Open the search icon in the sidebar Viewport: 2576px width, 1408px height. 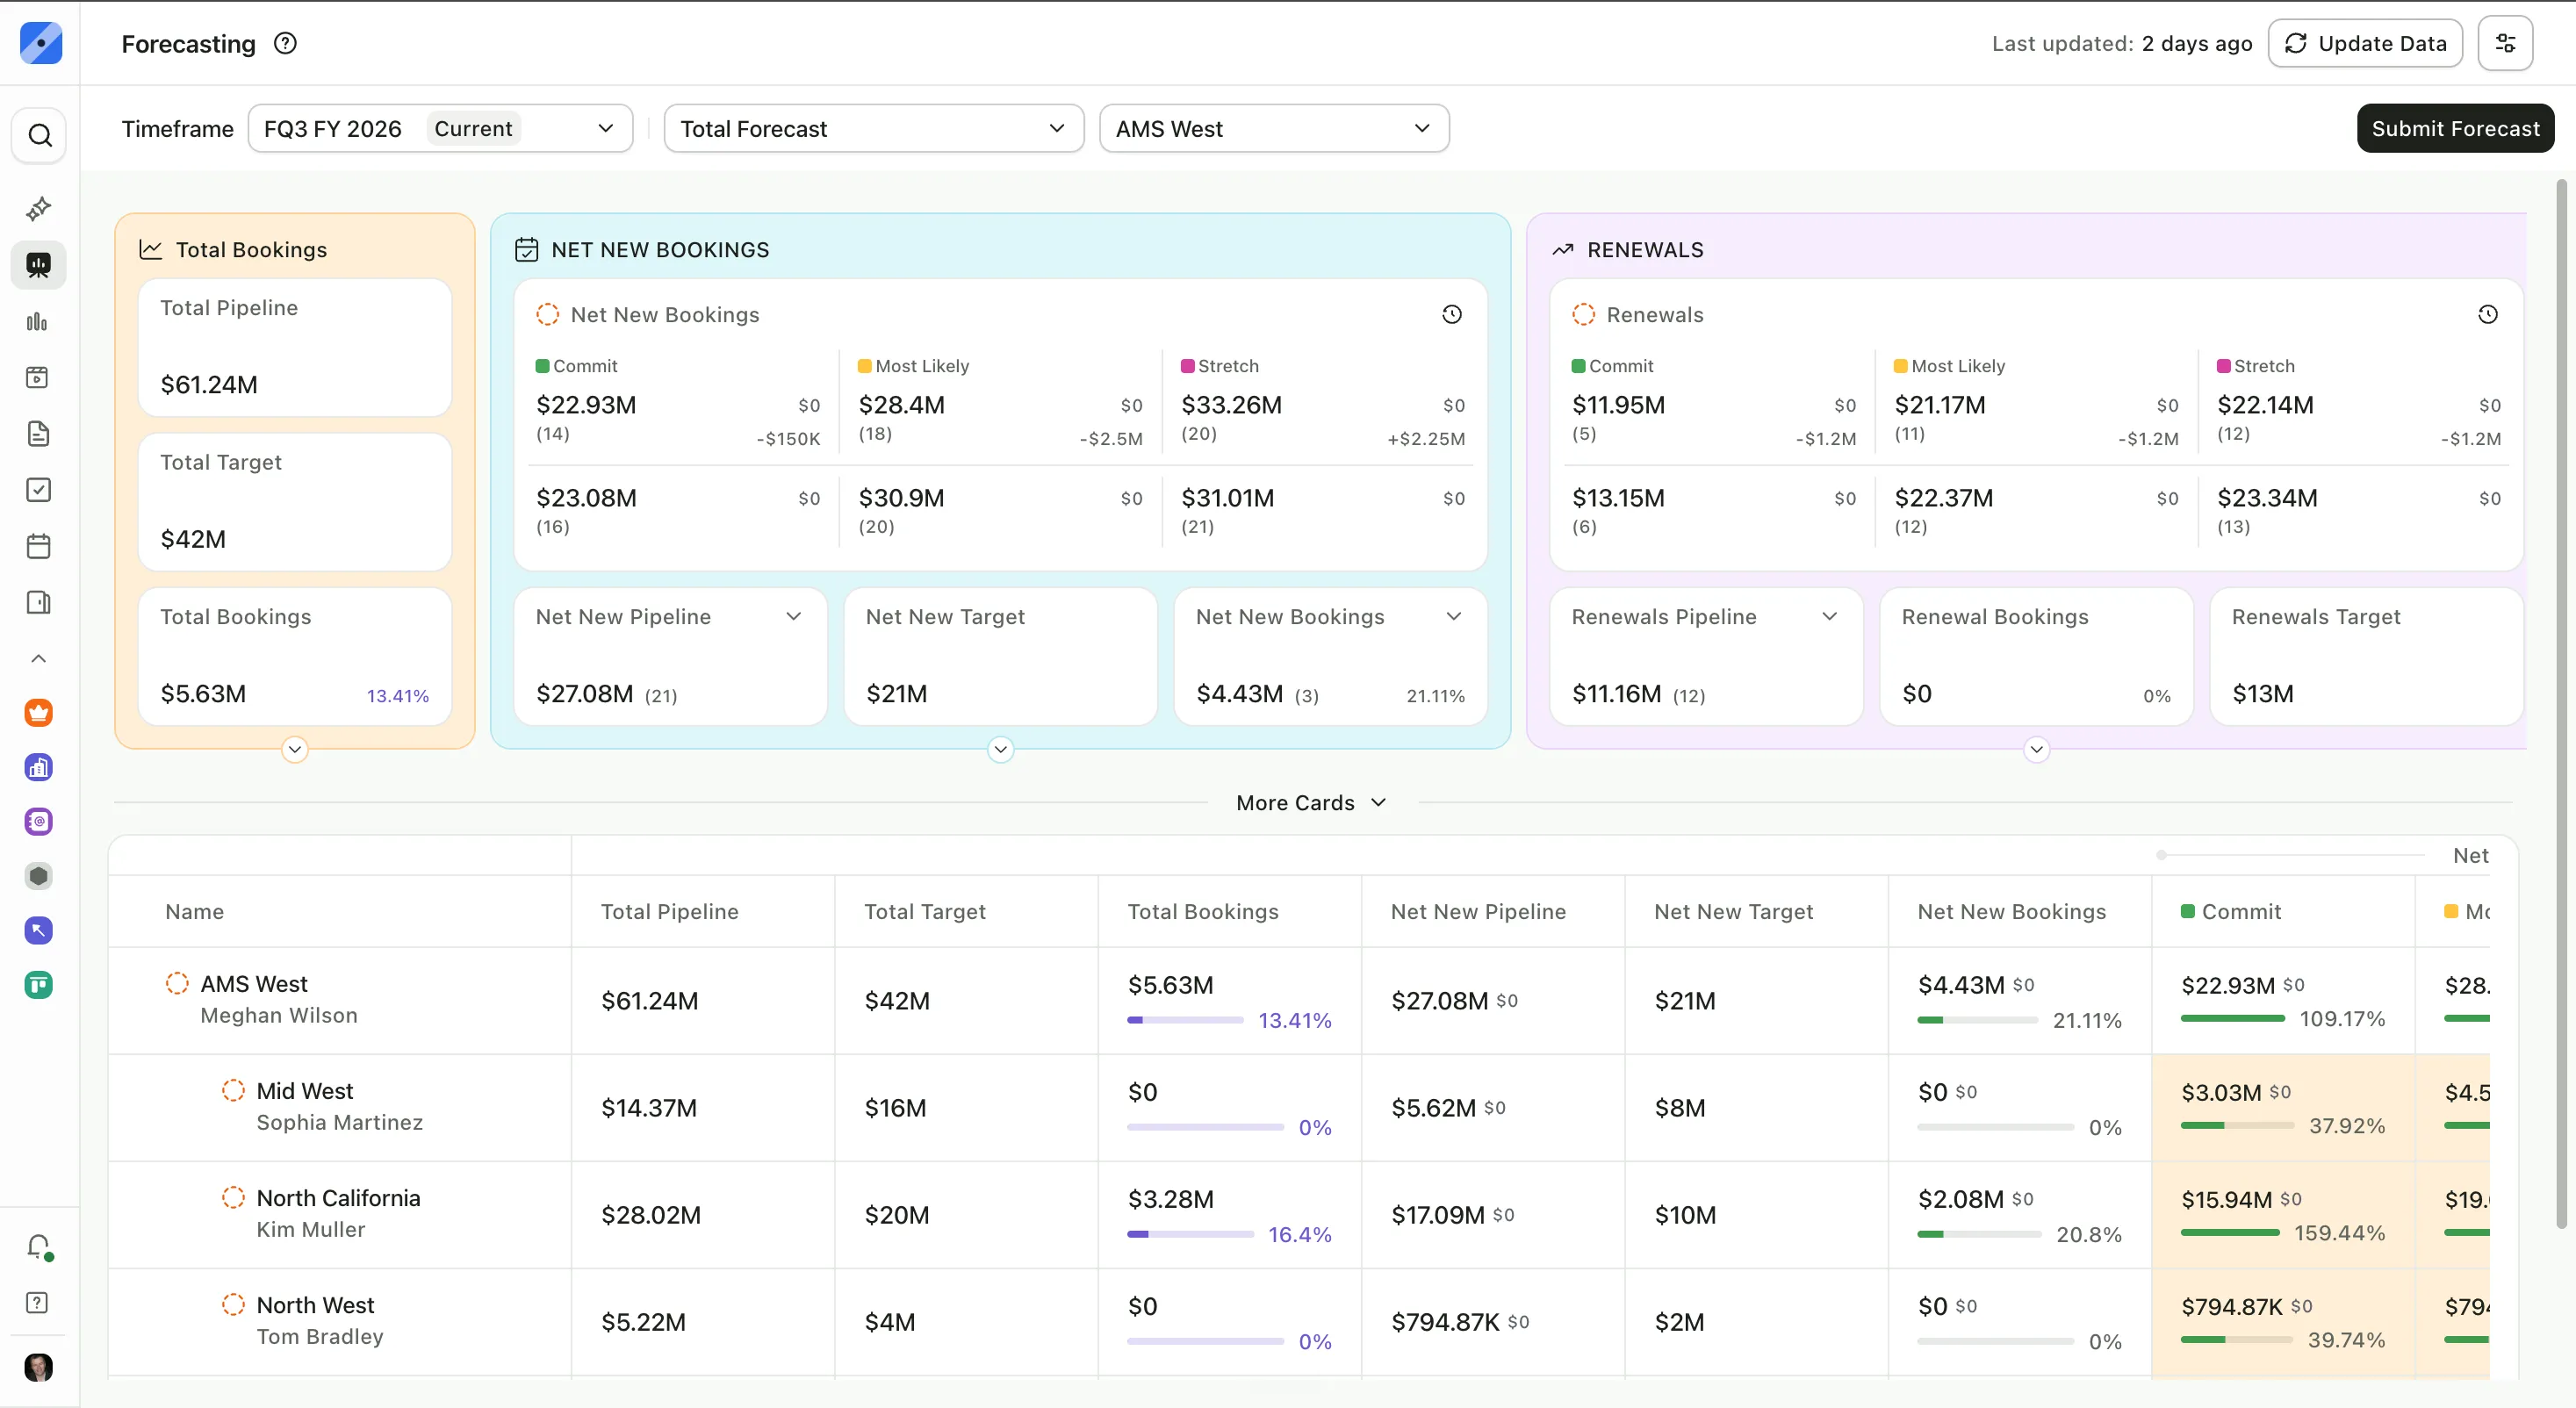pyautogui.click(x=39, y=135)
